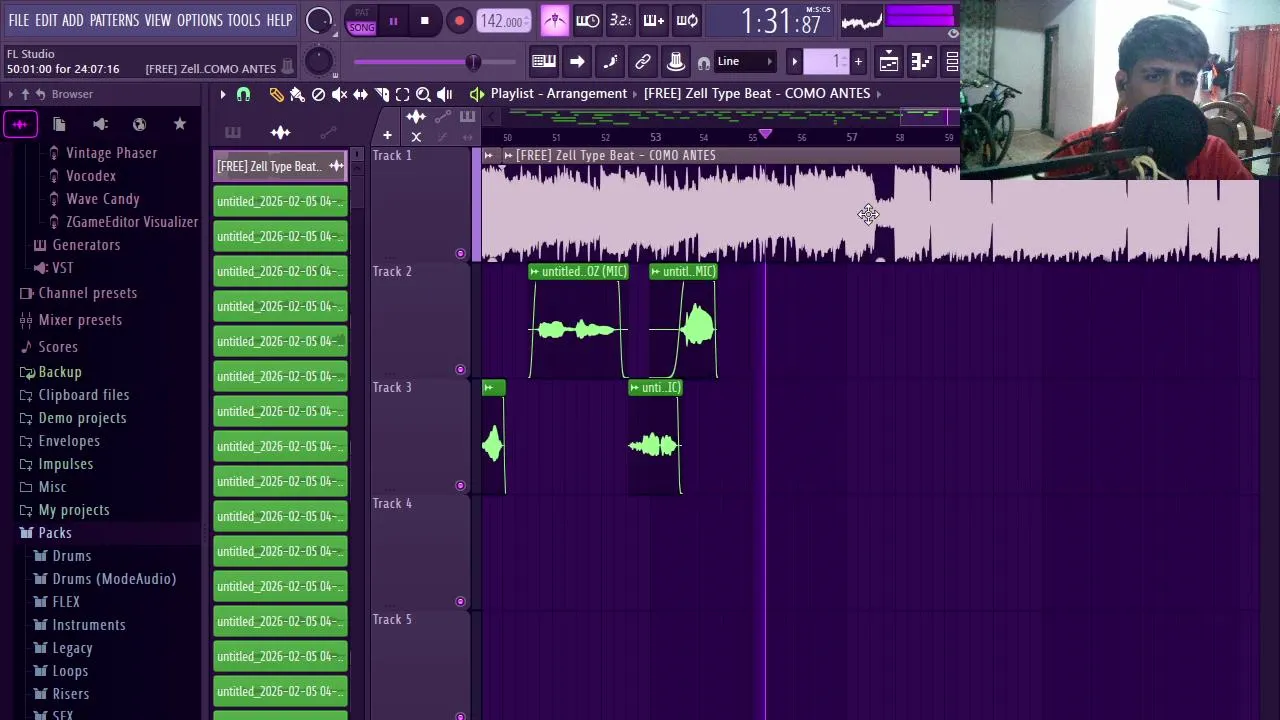Click the arrow step-edit button in the toolbar
Viewport: 1280px width, 720px height.
[577, 62]
